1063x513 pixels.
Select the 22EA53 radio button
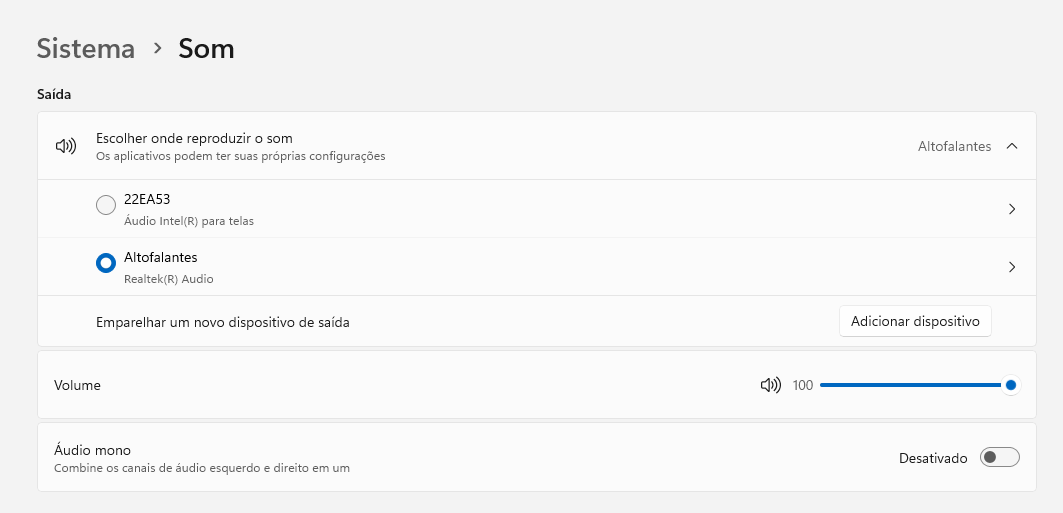[106, 205]
